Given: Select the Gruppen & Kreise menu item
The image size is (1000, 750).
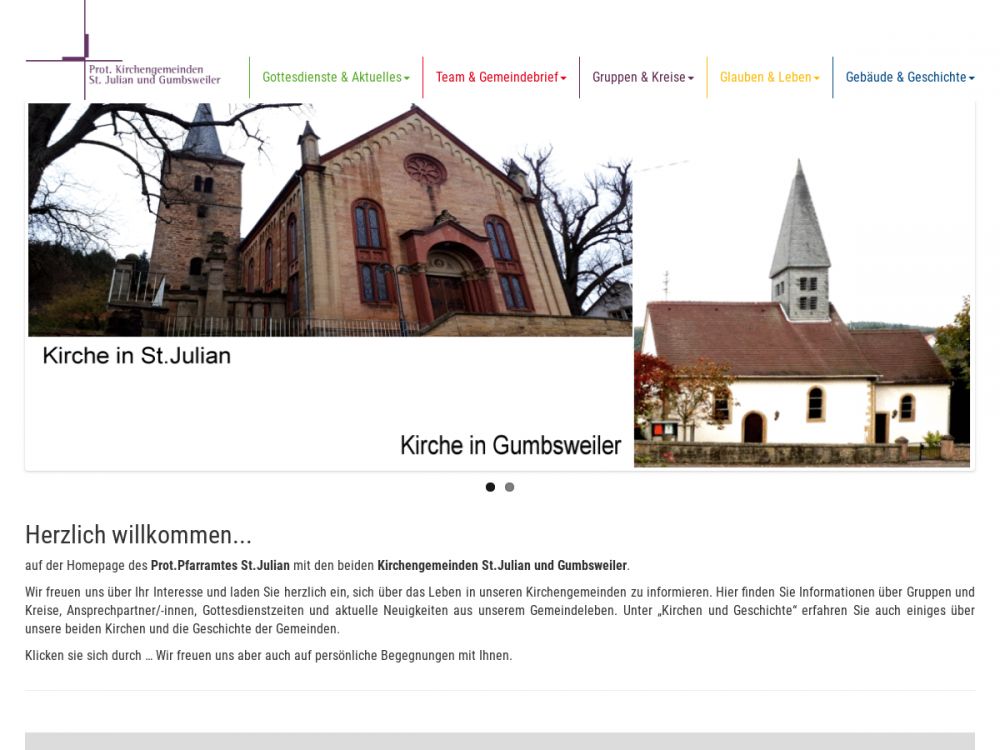Looking at the screenshot, I should coord(638,77).
